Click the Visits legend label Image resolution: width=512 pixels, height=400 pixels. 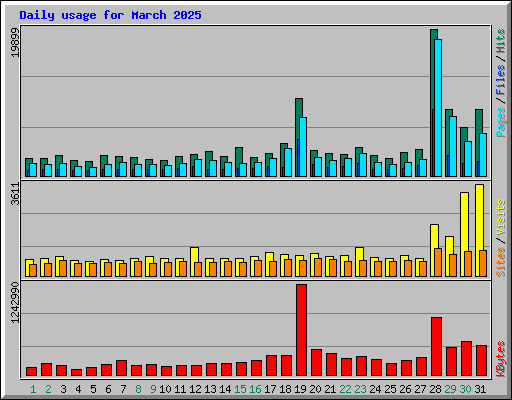500,217
